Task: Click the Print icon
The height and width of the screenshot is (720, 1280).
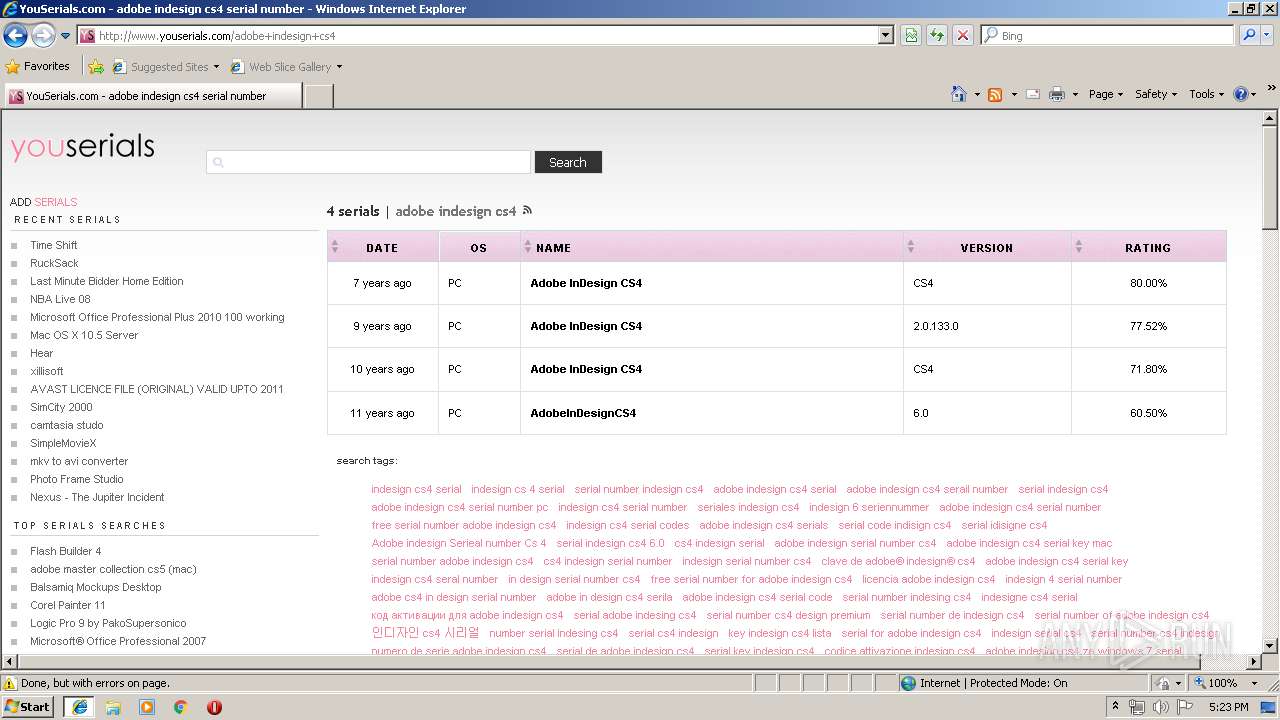Action: (x=1057, y=94)
